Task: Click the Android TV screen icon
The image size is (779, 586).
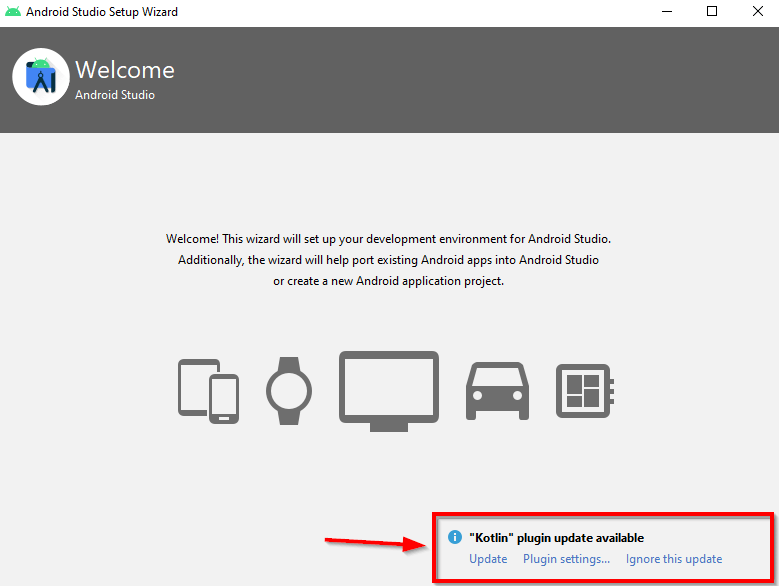Action: (389, 391)
